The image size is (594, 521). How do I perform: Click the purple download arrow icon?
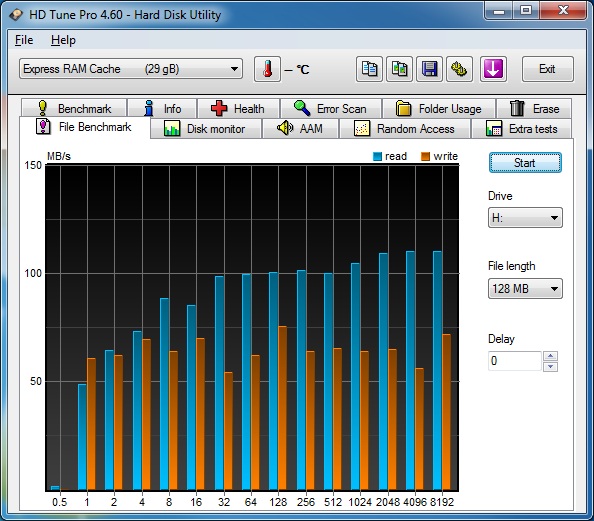(x=493, y=69)
